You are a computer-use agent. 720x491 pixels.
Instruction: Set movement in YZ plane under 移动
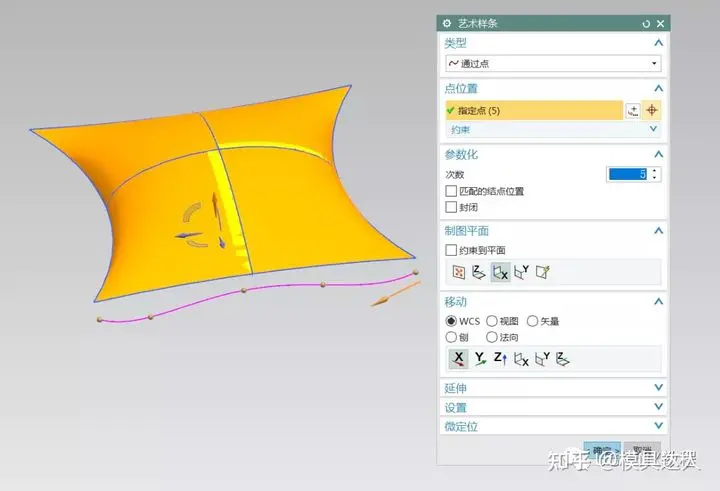click(x=521, y=359)
